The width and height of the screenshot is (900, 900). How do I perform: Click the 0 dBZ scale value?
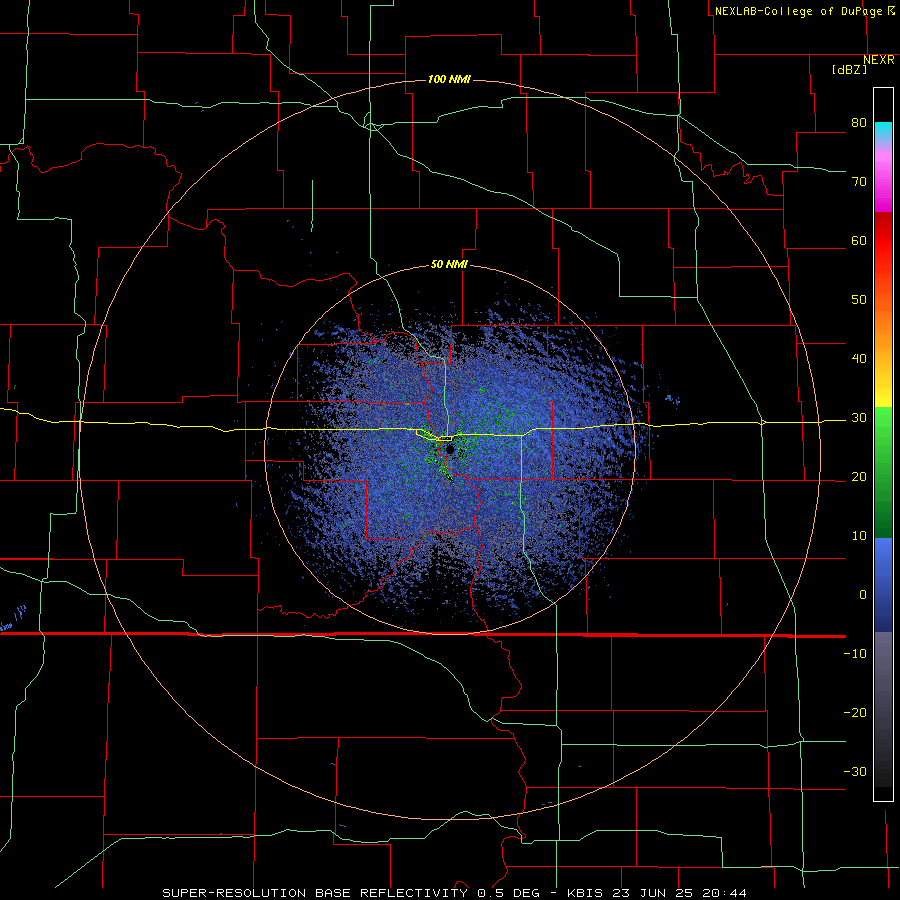click(x=863, y=595)
